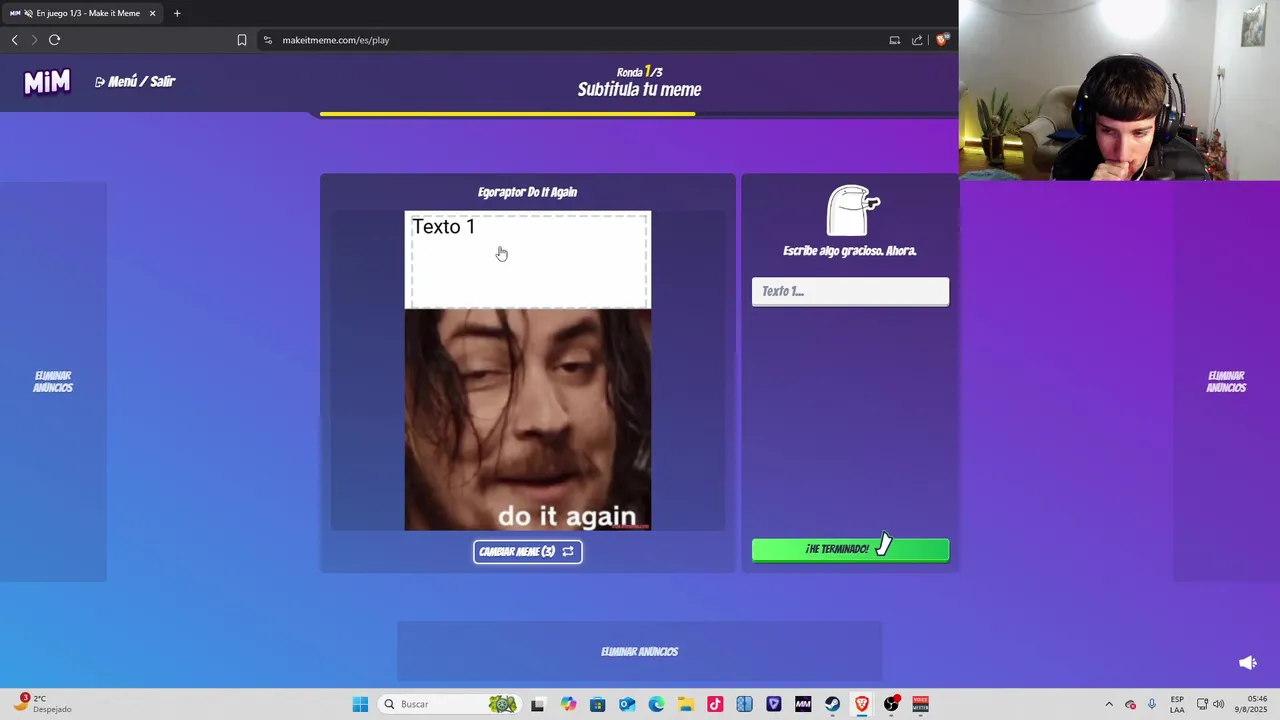Open the Menú / Salir option
The image size is (1280, 720).
pos(135,82)
